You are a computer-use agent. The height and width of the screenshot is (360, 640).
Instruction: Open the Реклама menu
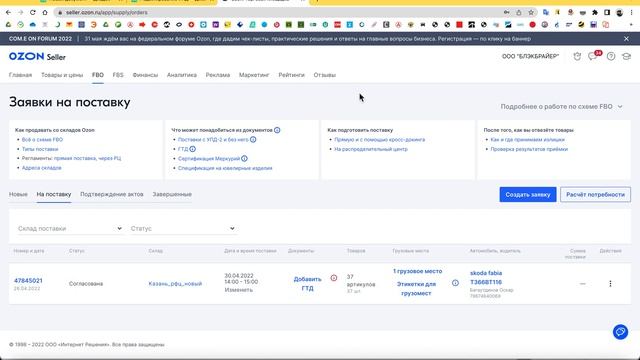(218, 75)
